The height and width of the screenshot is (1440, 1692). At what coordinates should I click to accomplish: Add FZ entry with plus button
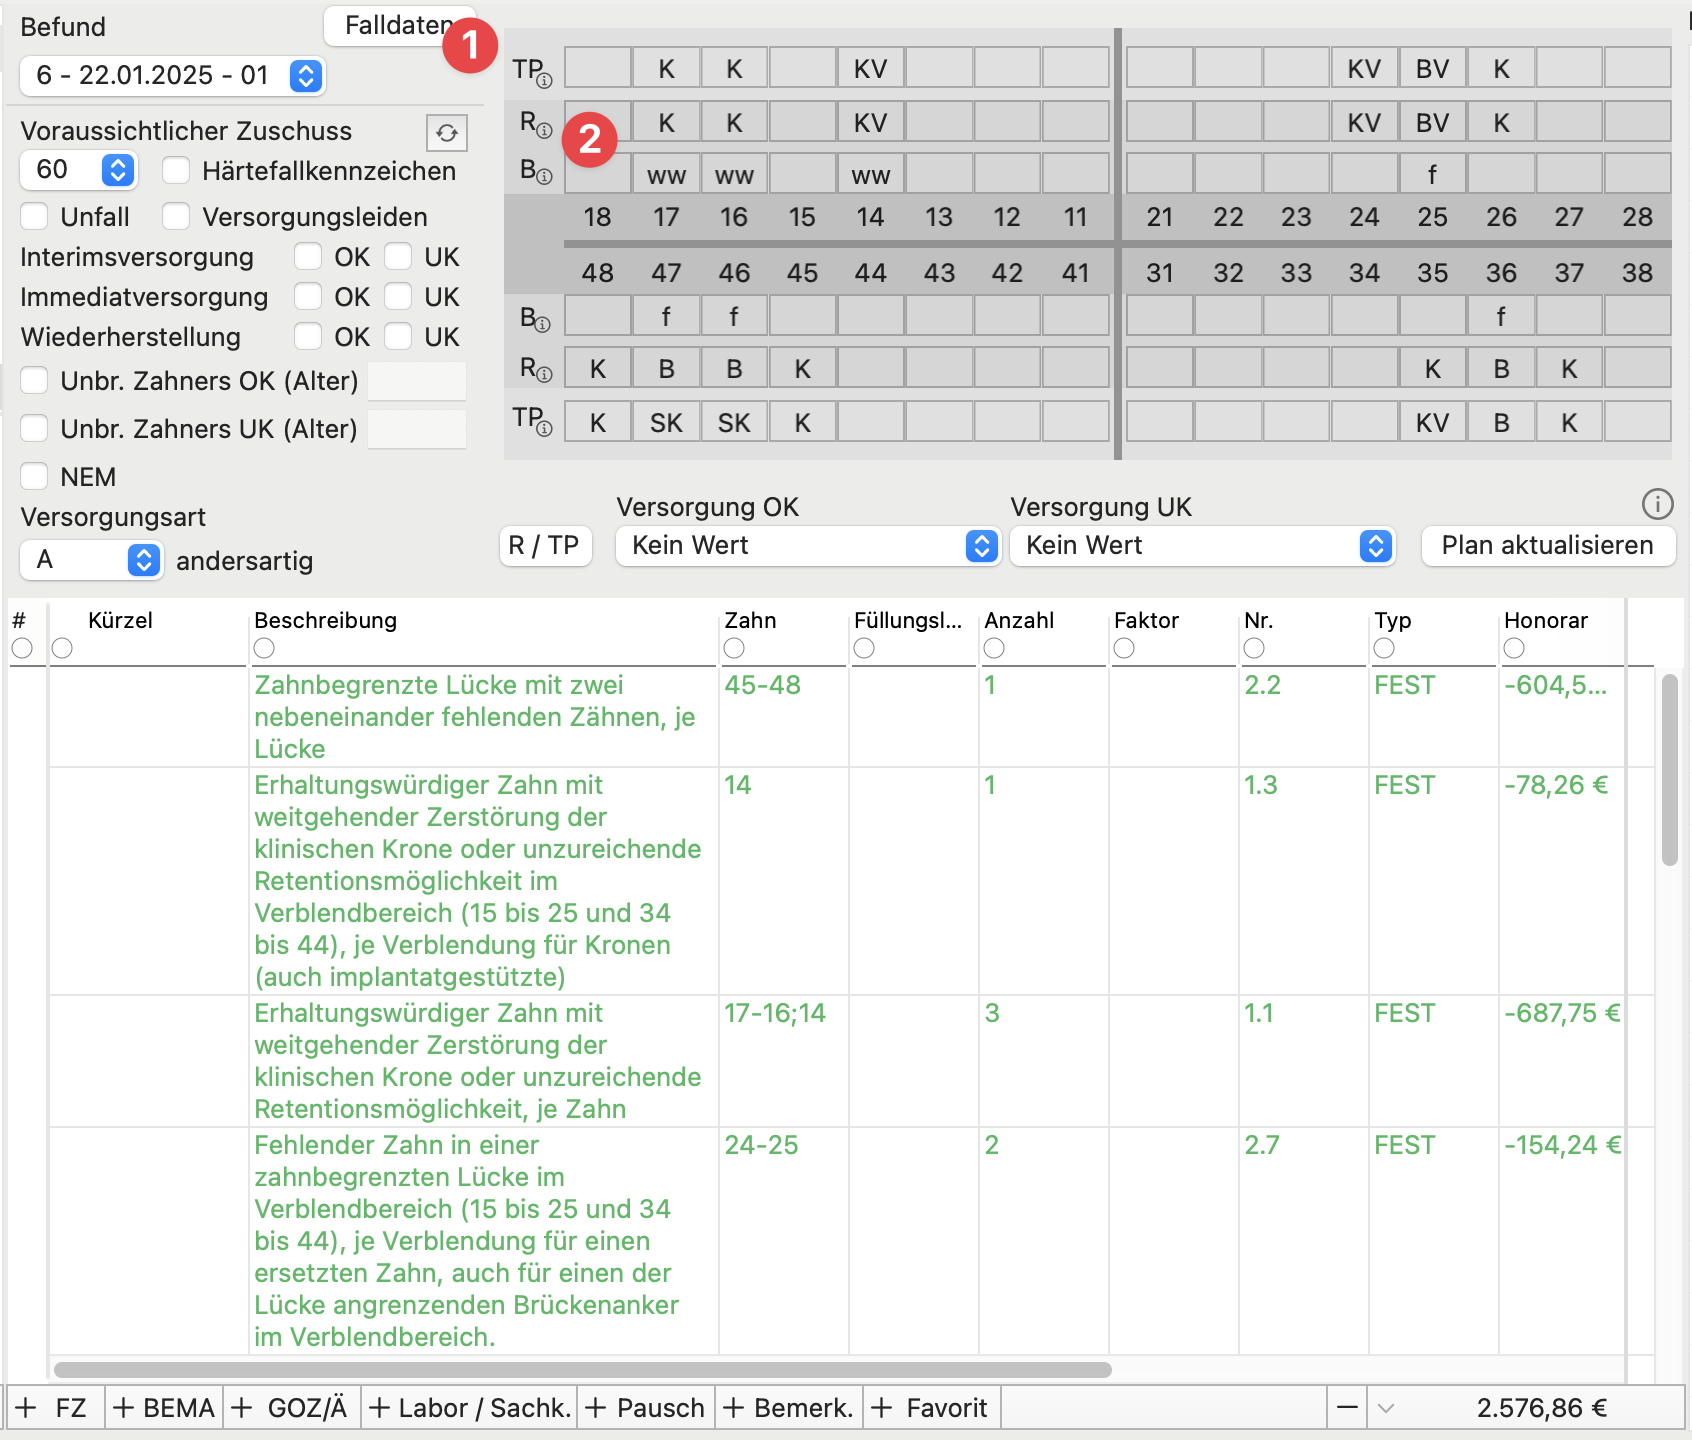pyautogui.click(x=55, y=1408)
